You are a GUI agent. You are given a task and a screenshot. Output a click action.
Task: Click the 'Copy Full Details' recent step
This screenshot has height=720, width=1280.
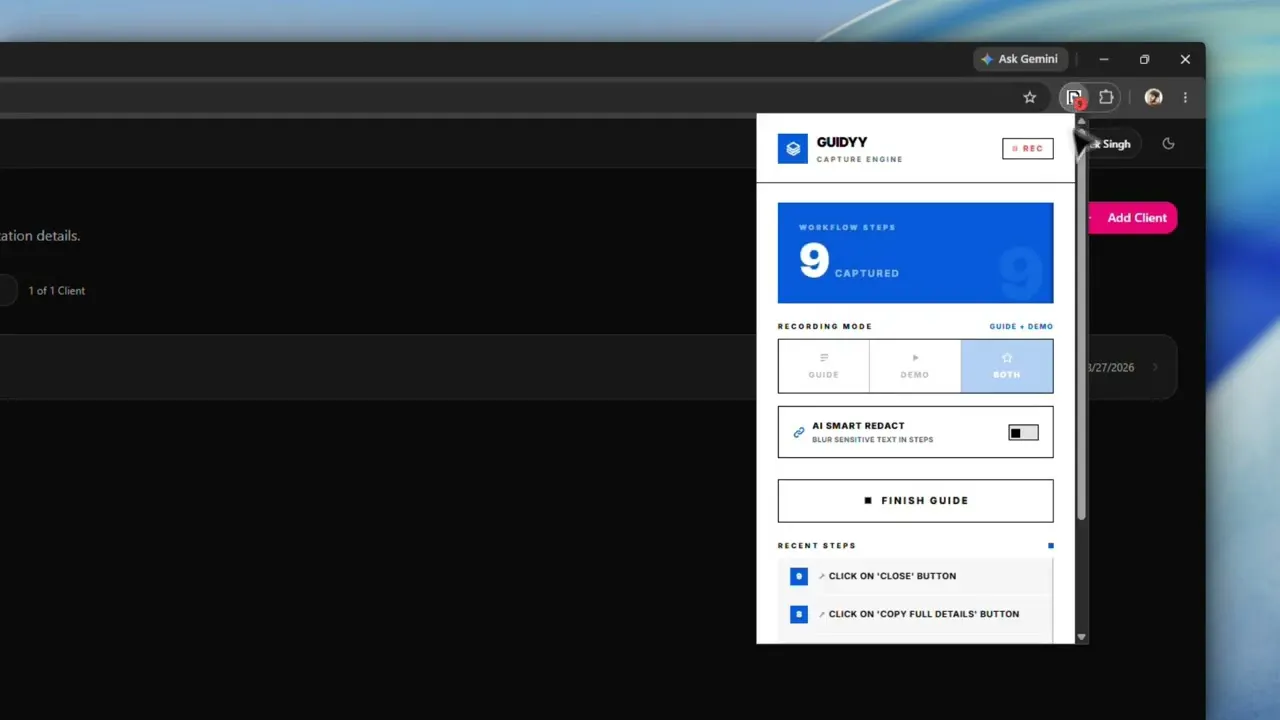coord(915,614)
